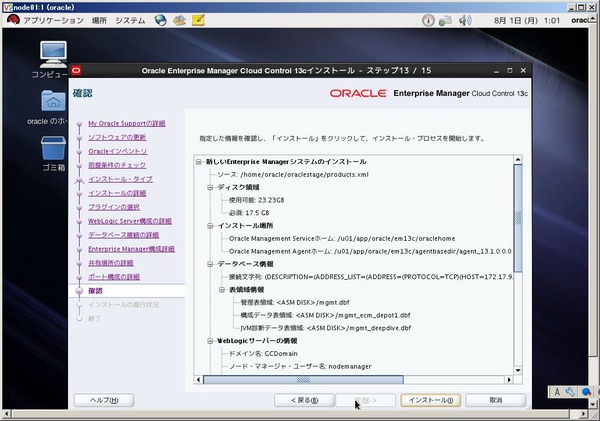Click the summary tree scroll right arrow
600x421 pixels.
click(x=509, y=380)
